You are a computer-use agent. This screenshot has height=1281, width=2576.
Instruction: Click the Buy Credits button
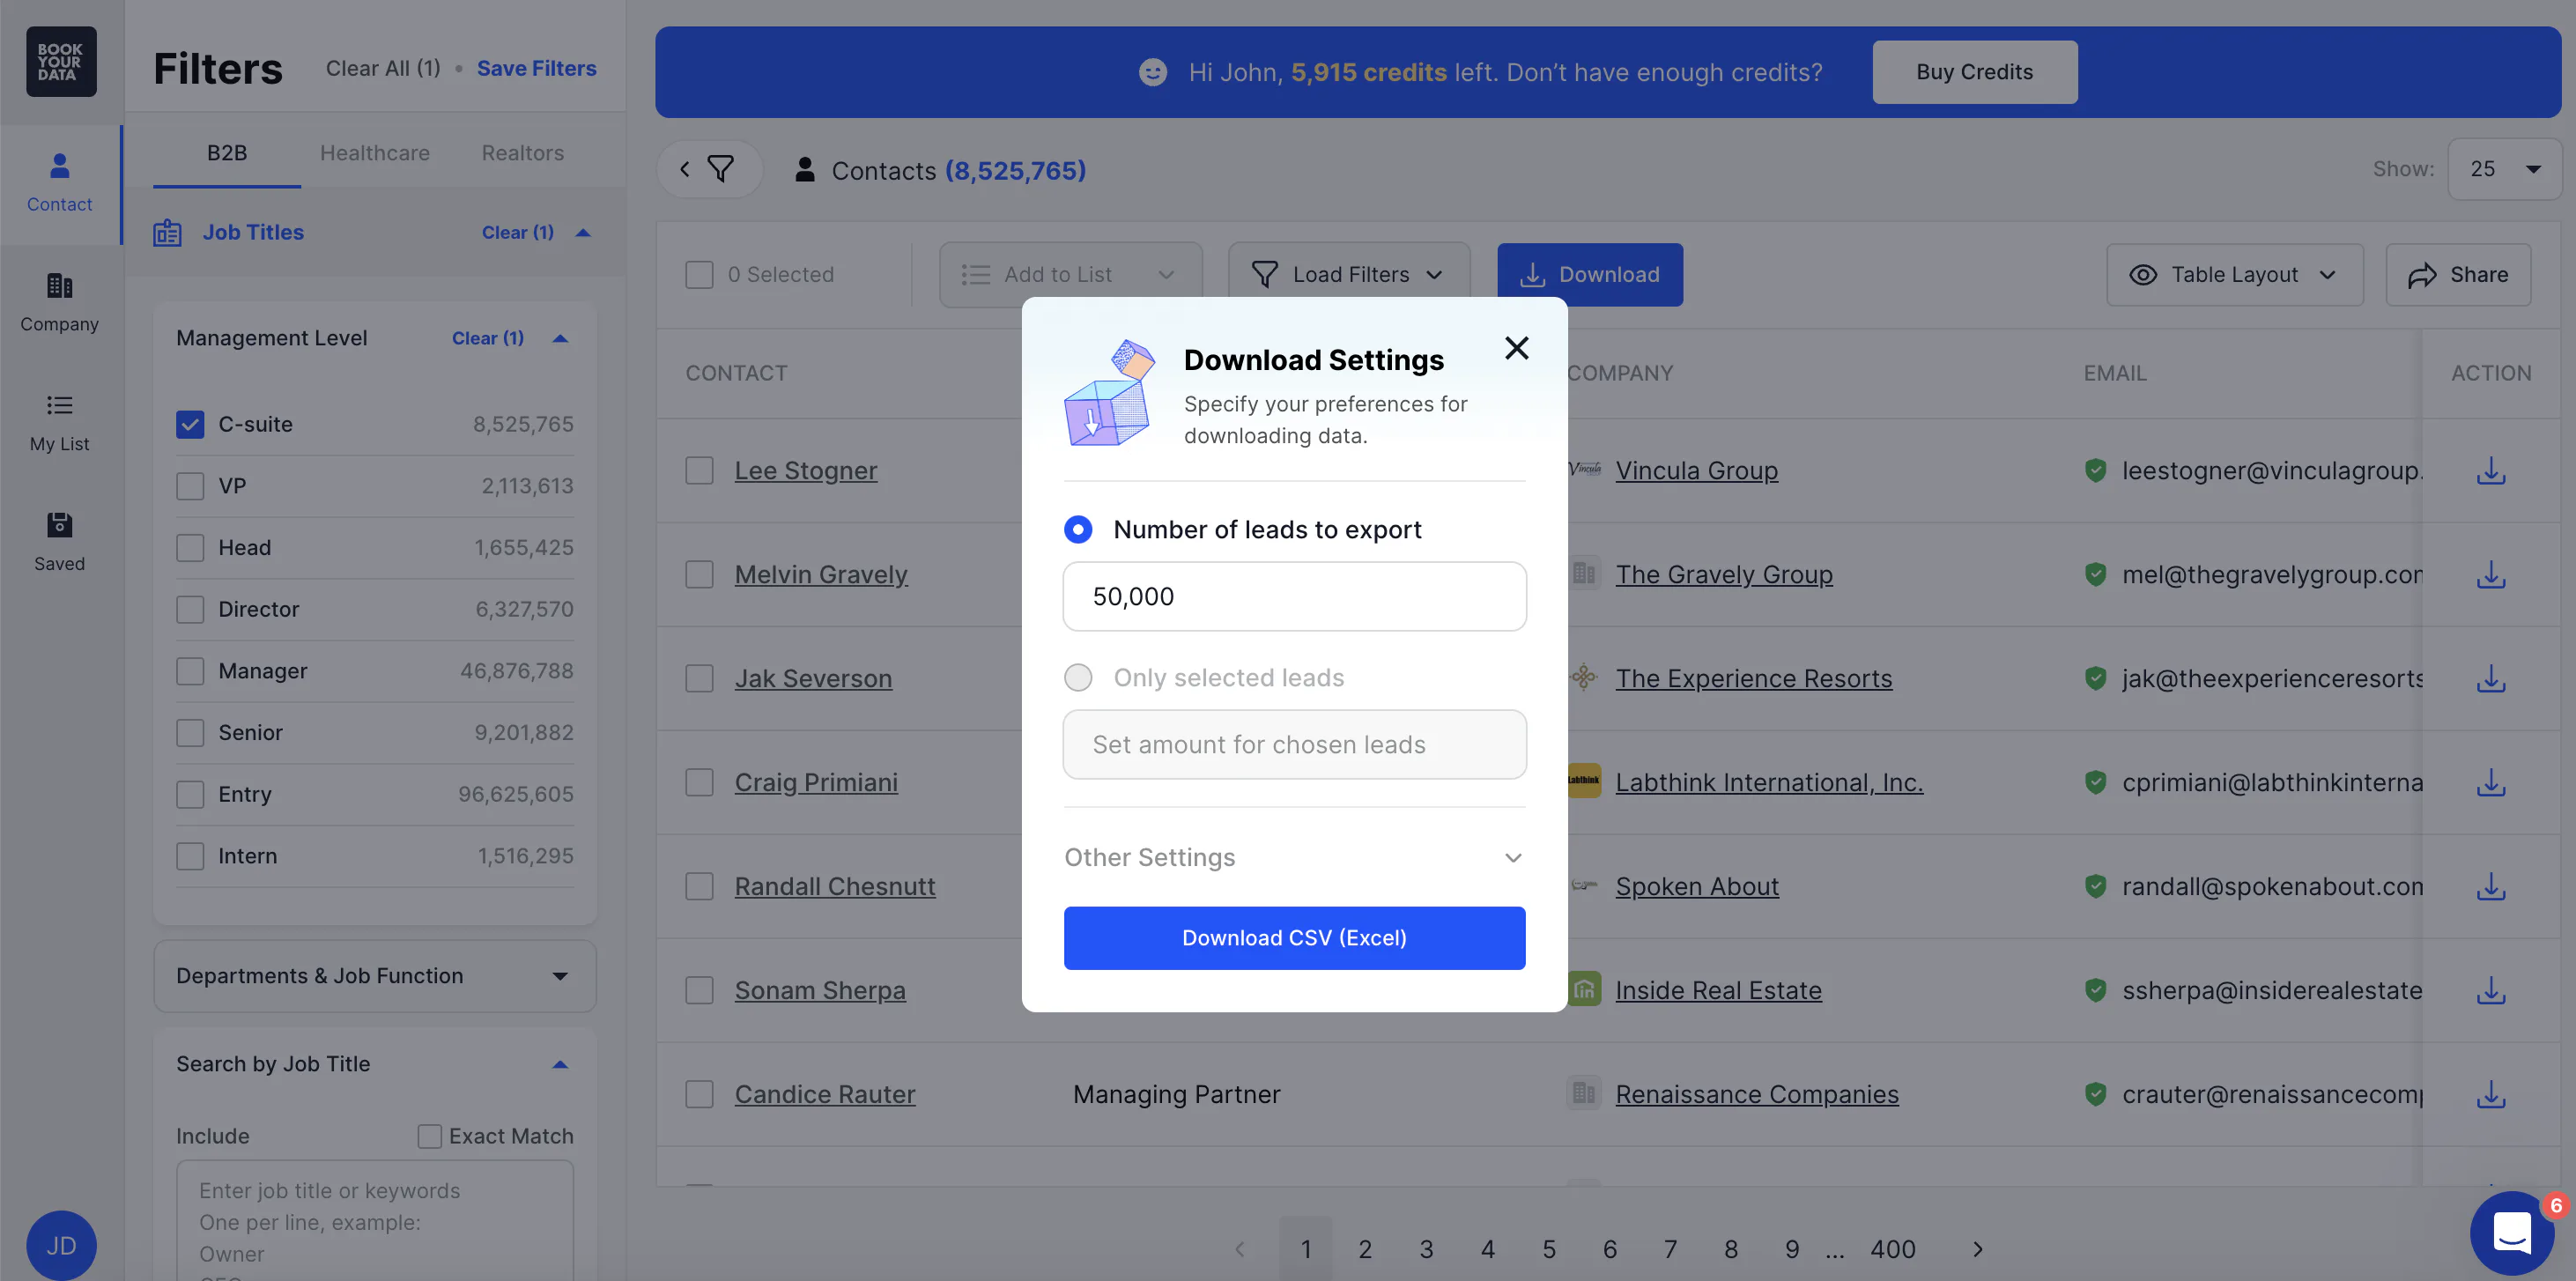(1974, 72)
